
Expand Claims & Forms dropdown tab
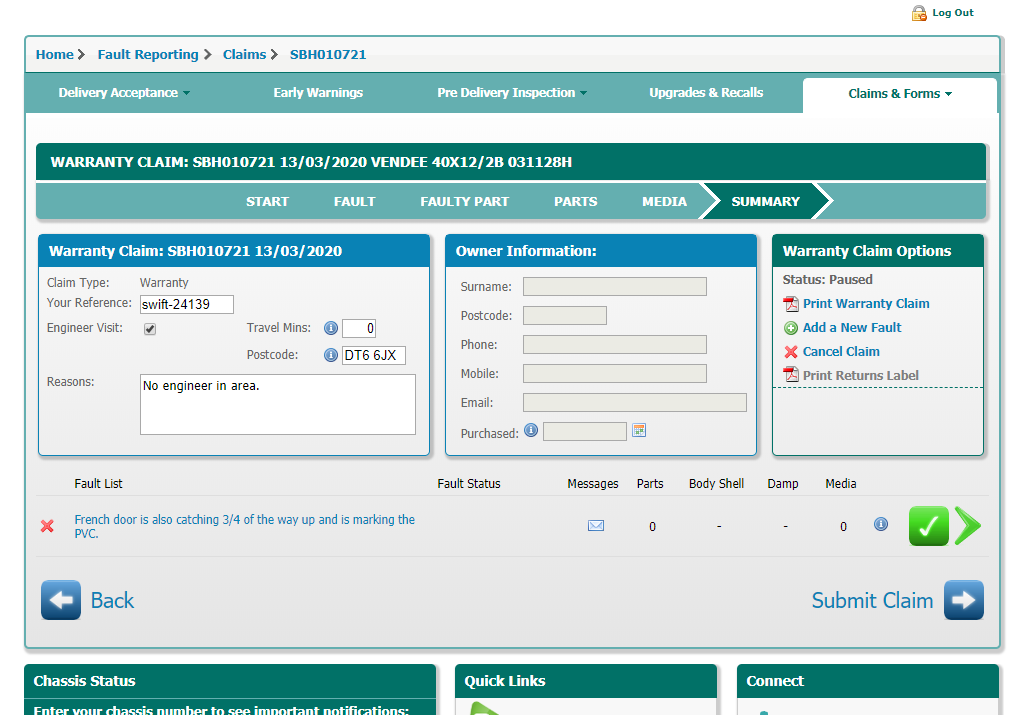pos(900,94)
